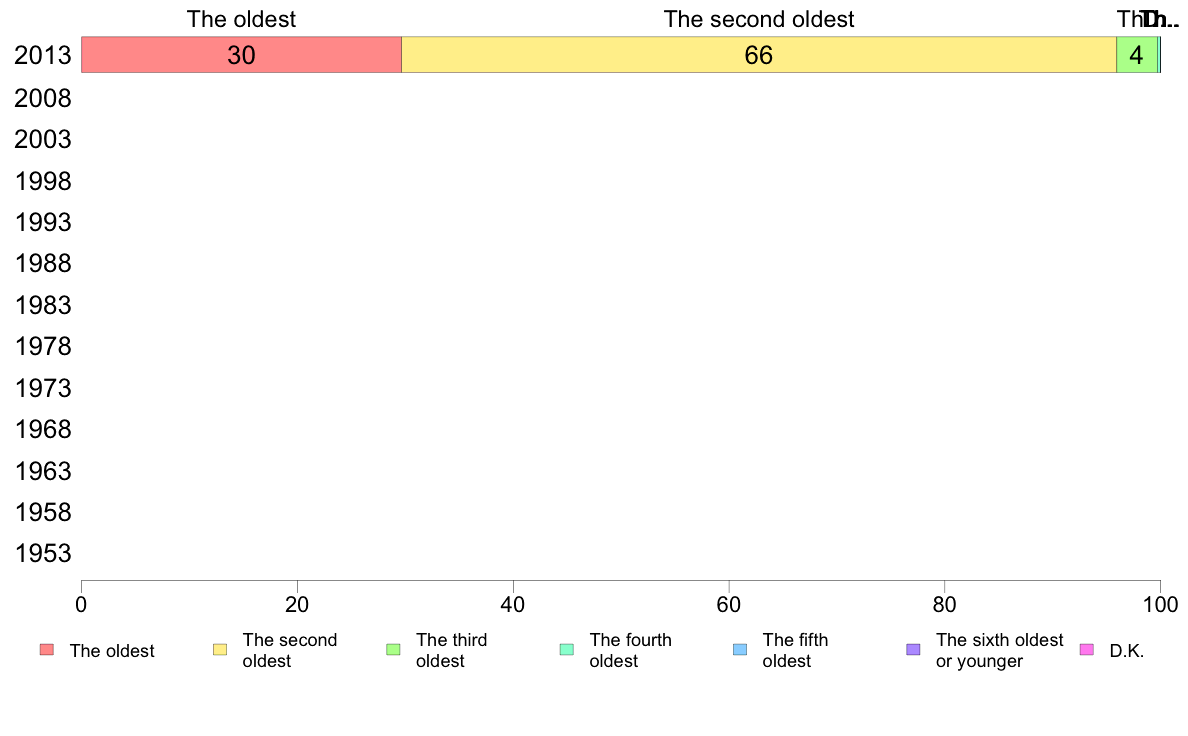This screenshot has height=736, width=1188.
Task: Click the 1953 year label
Action: [x=42, y=554]
